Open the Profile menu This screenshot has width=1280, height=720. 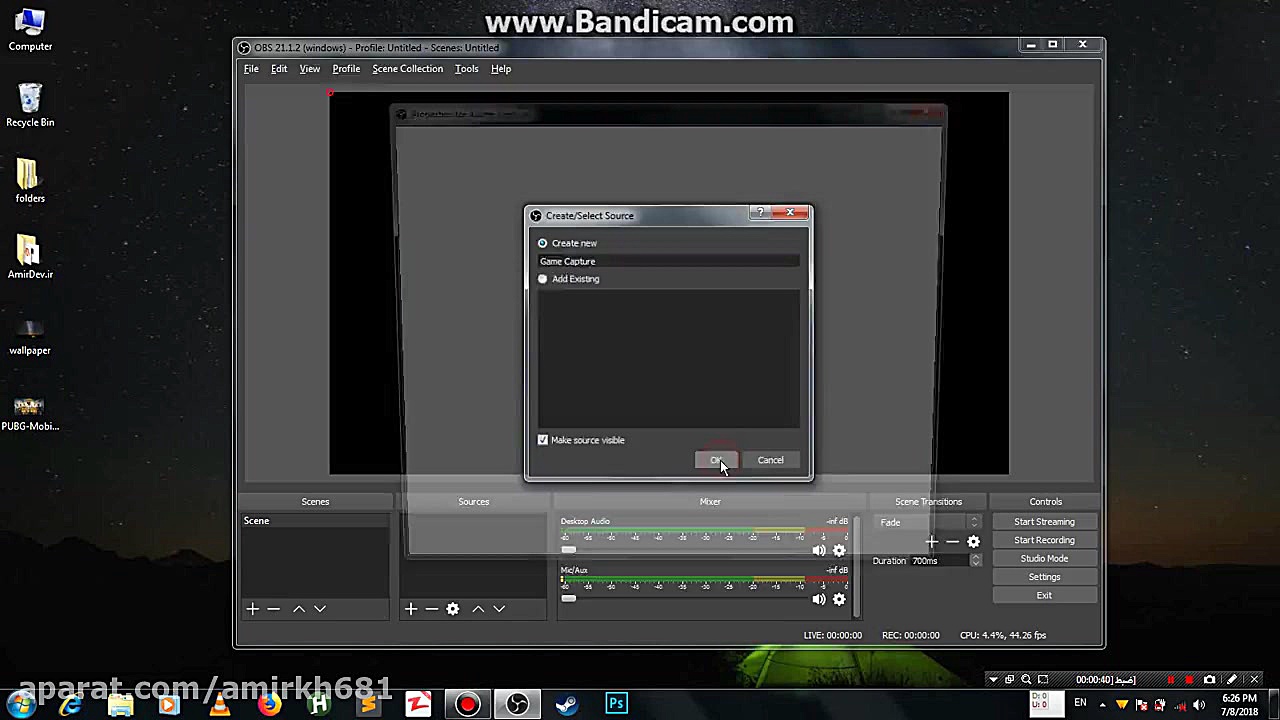[346, 69]
